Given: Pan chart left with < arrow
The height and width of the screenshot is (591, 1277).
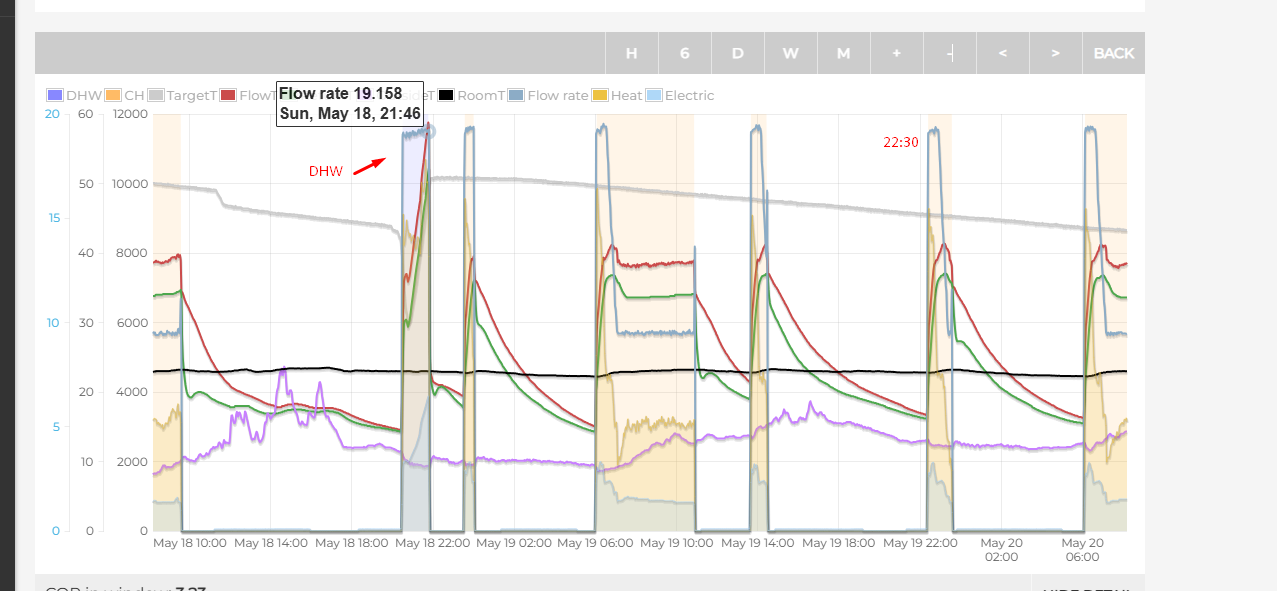Looking at the screenshot, I should click(x=1002, y=53).
